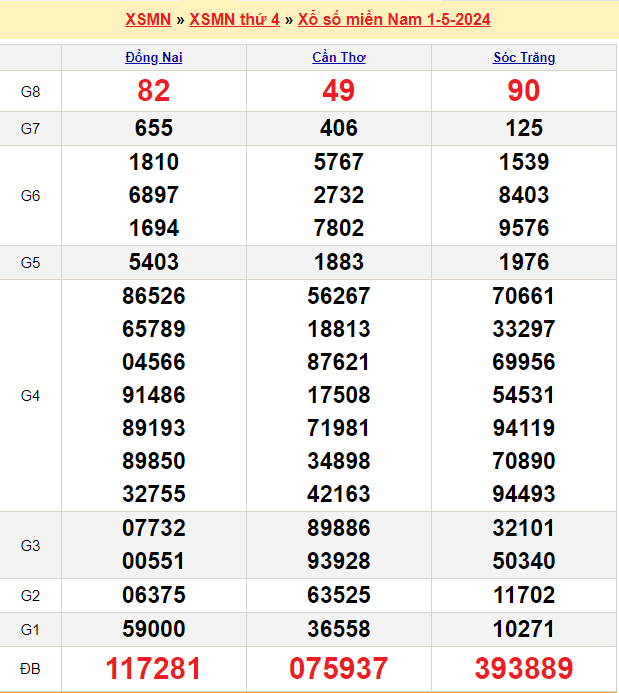Image resolution: width=619 pixels, height=693 pixels.
Task: Open the XSMN thứ 4 link
Action: [234, 20]
